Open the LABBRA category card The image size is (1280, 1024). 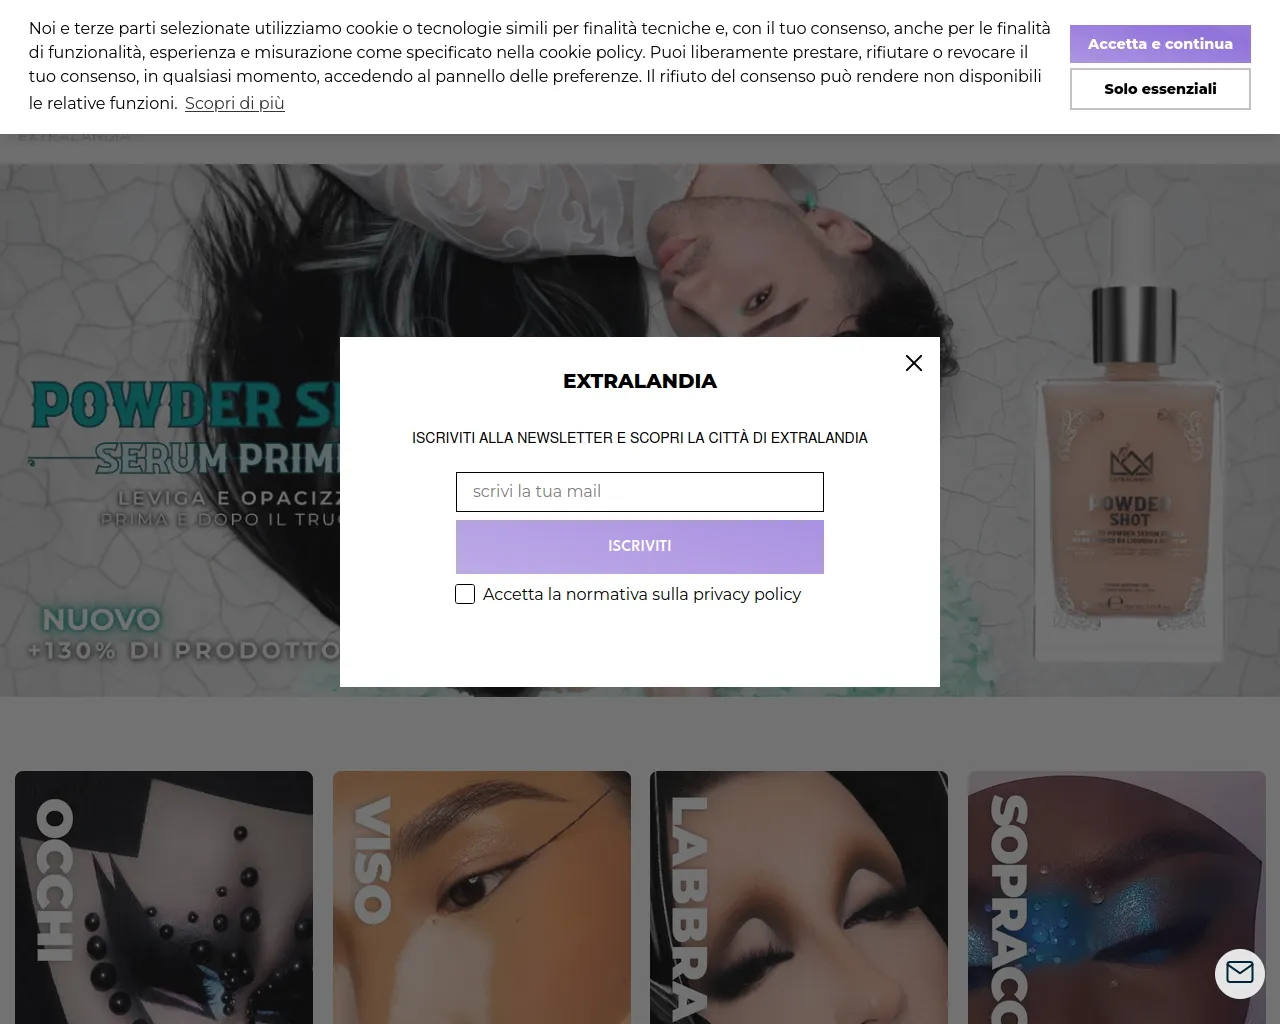(x=799, y=897)
